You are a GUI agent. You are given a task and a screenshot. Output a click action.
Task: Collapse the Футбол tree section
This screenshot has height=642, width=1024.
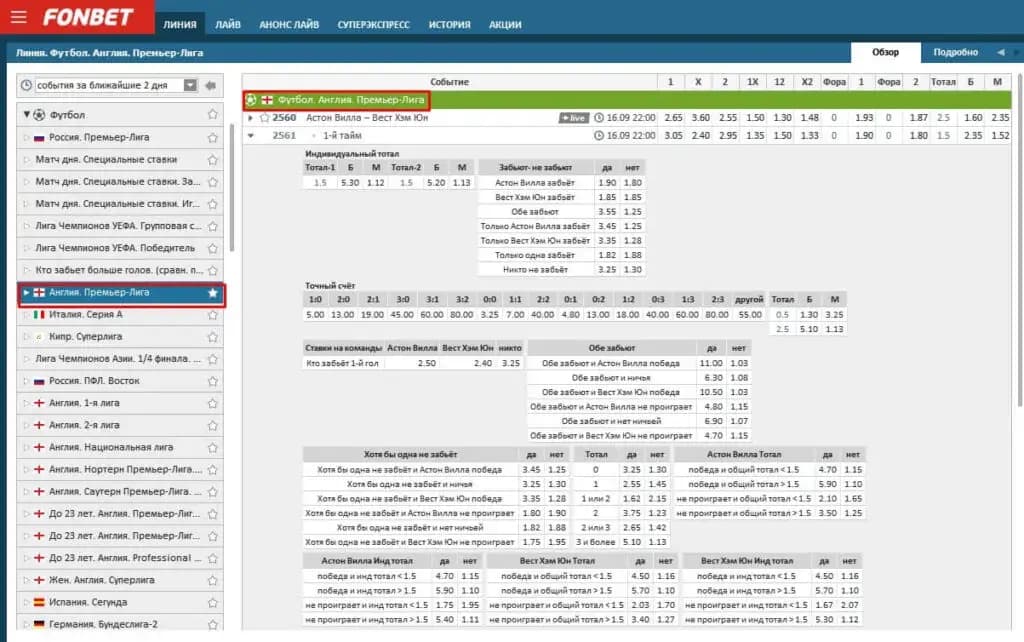point(27,114)
